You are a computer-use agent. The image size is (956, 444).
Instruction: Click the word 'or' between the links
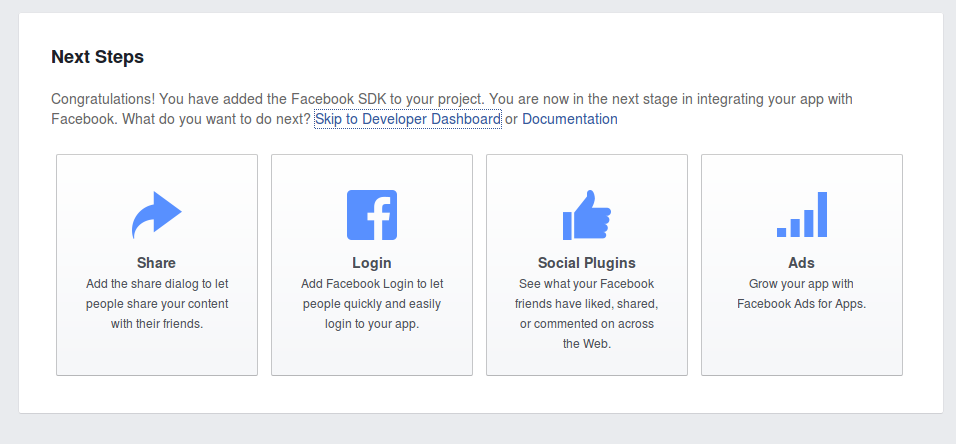512,119
